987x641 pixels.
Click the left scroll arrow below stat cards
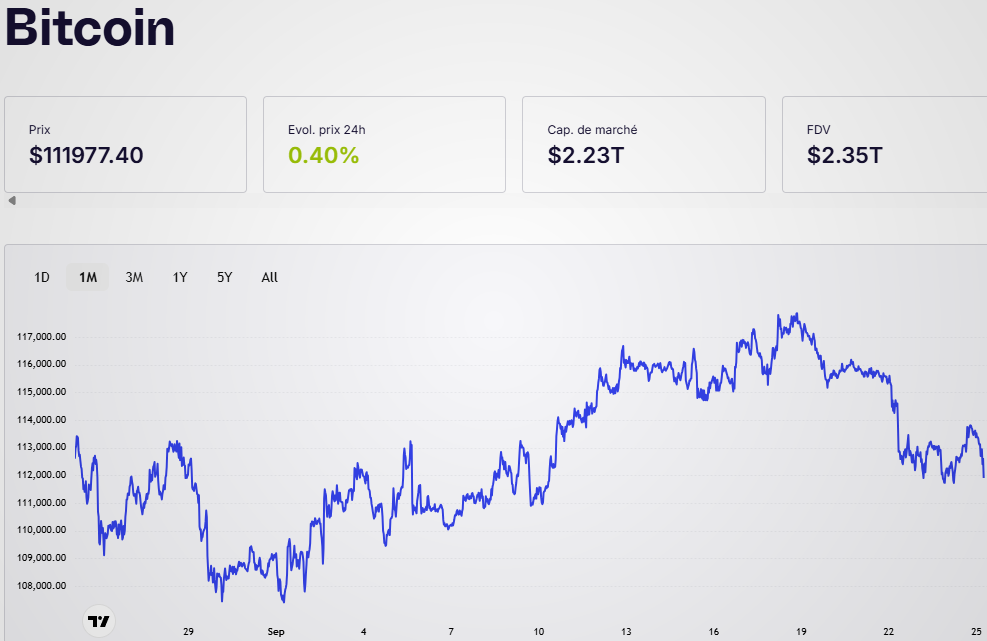[12, 201]
